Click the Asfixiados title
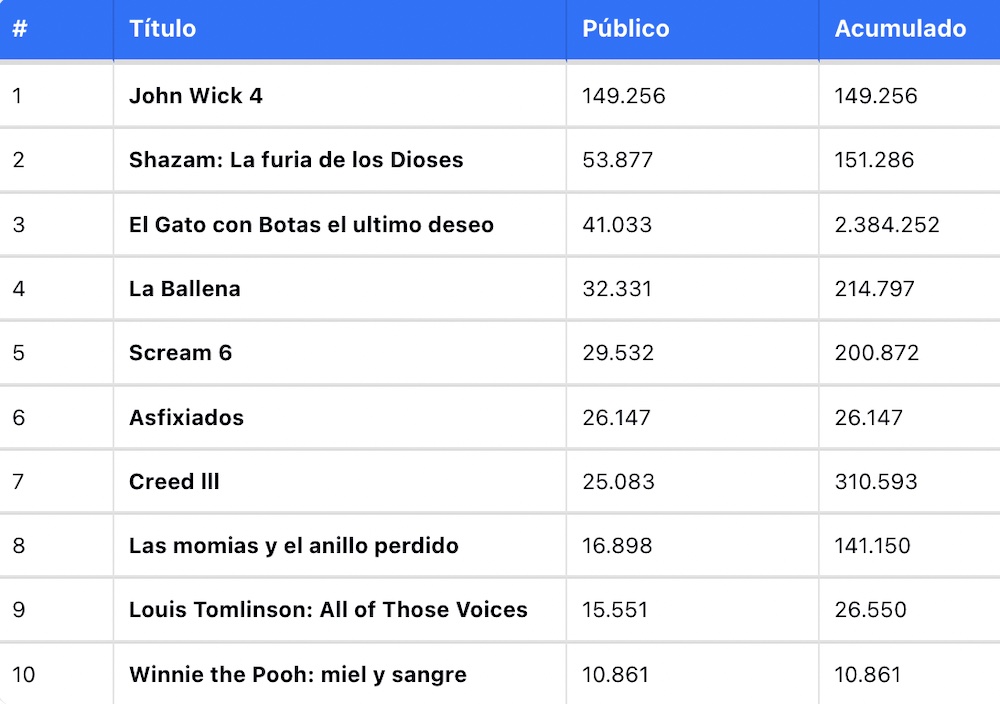Image resolution: width=1000 pixels, height=704 pixels. [x=186, y=418]
